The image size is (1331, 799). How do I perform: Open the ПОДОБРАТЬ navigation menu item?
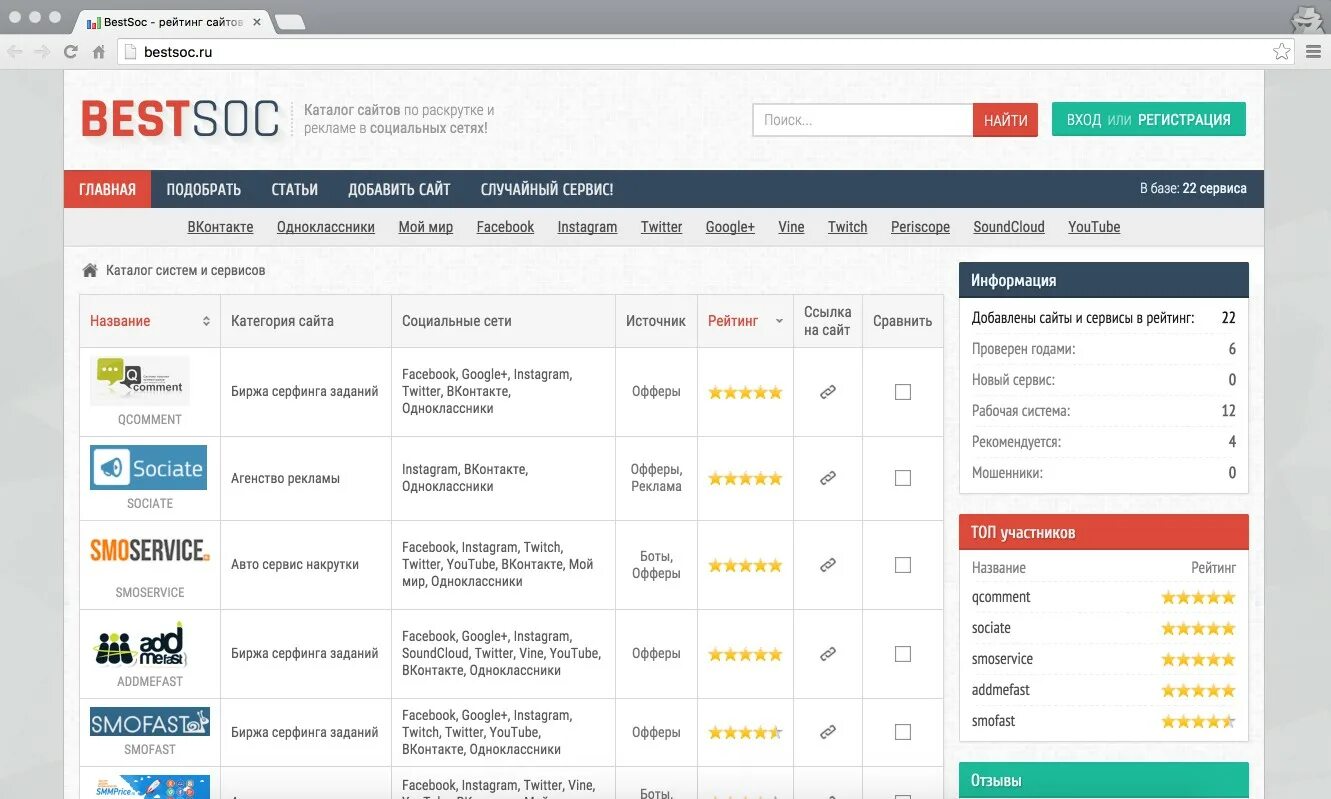click(x=204, y=189)
